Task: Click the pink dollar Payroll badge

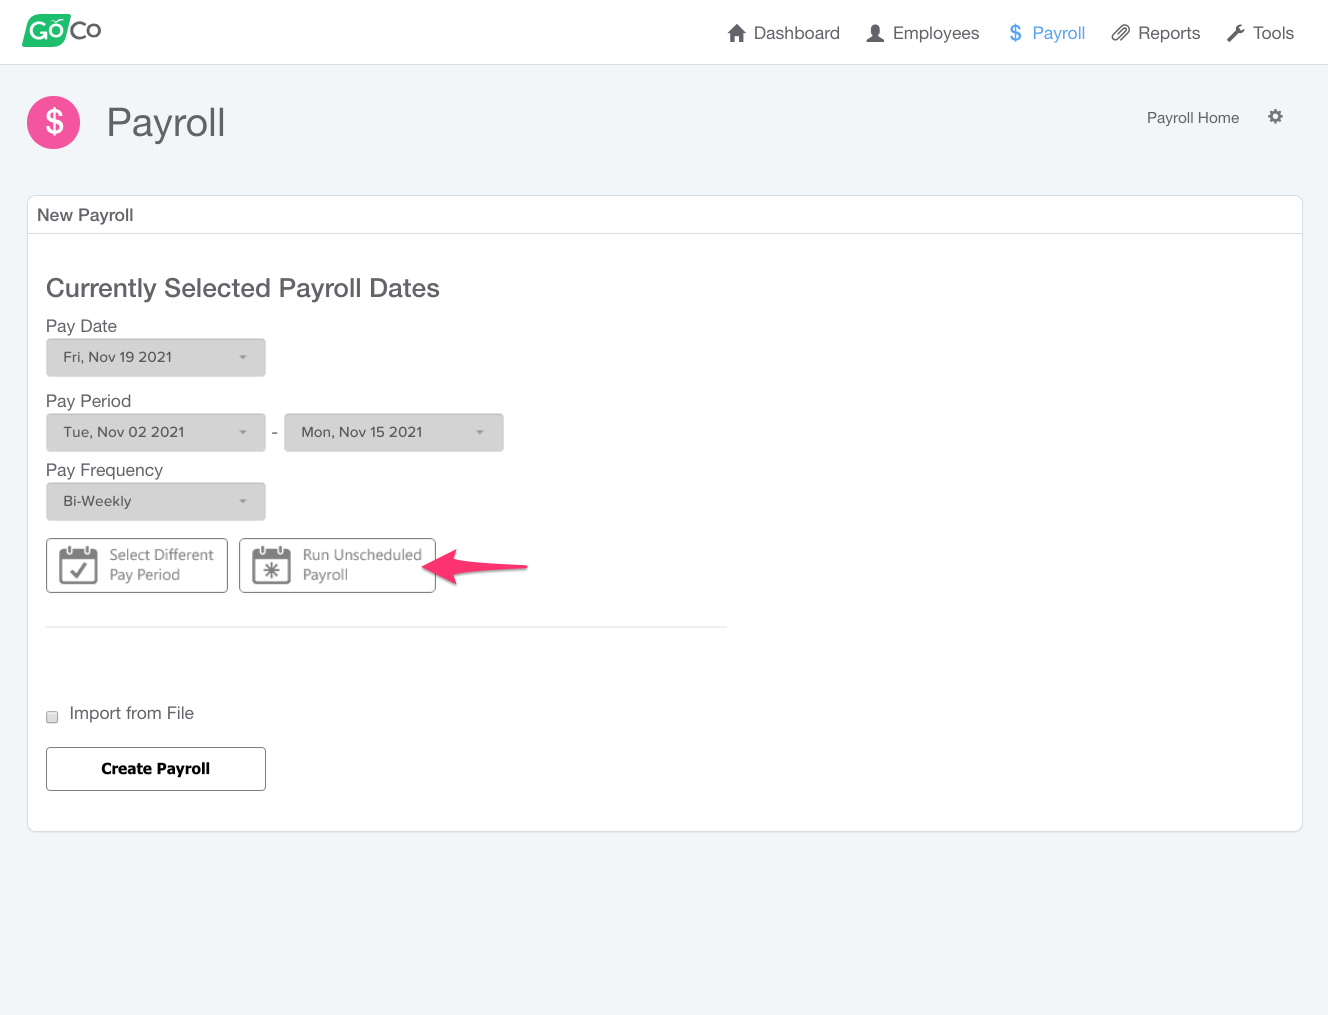Action: coord(53,122)
